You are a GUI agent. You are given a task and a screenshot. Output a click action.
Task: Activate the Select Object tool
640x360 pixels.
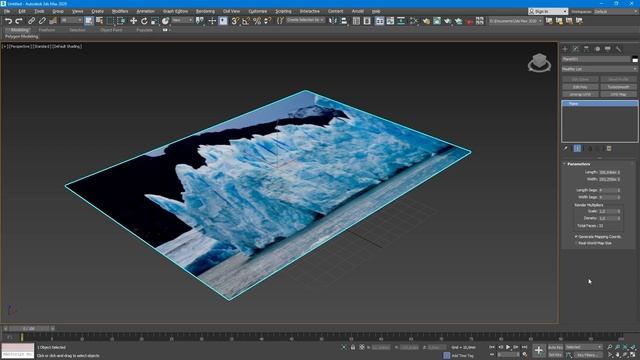[x=89, y=21]
